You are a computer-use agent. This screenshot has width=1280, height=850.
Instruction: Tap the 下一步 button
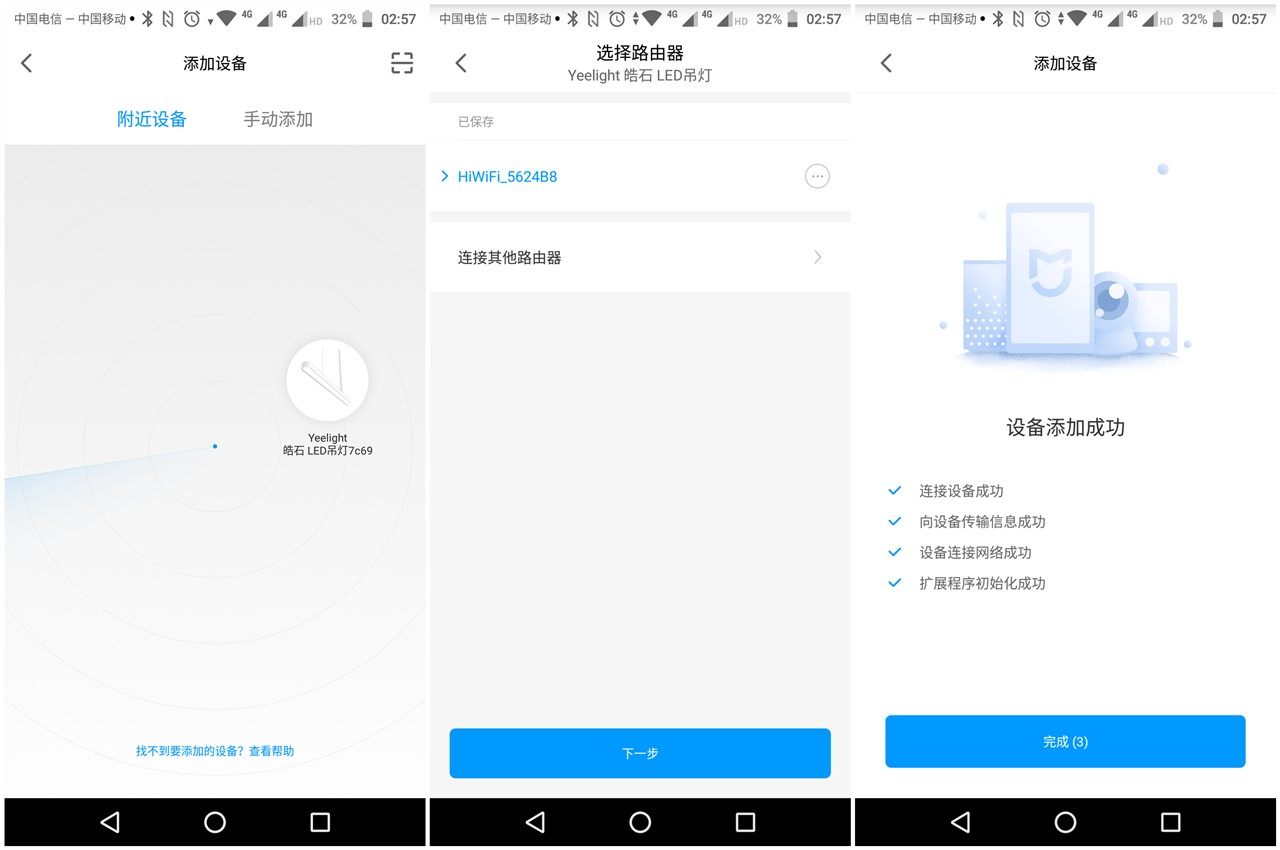click(x=640, y=753)
